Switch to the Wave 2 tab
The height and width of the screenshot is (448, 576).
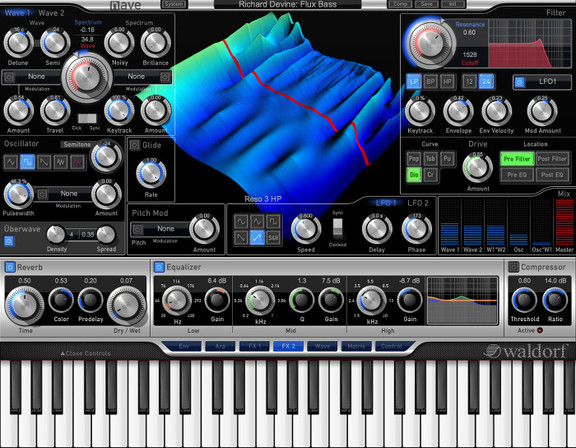click(x=51, y=13)
